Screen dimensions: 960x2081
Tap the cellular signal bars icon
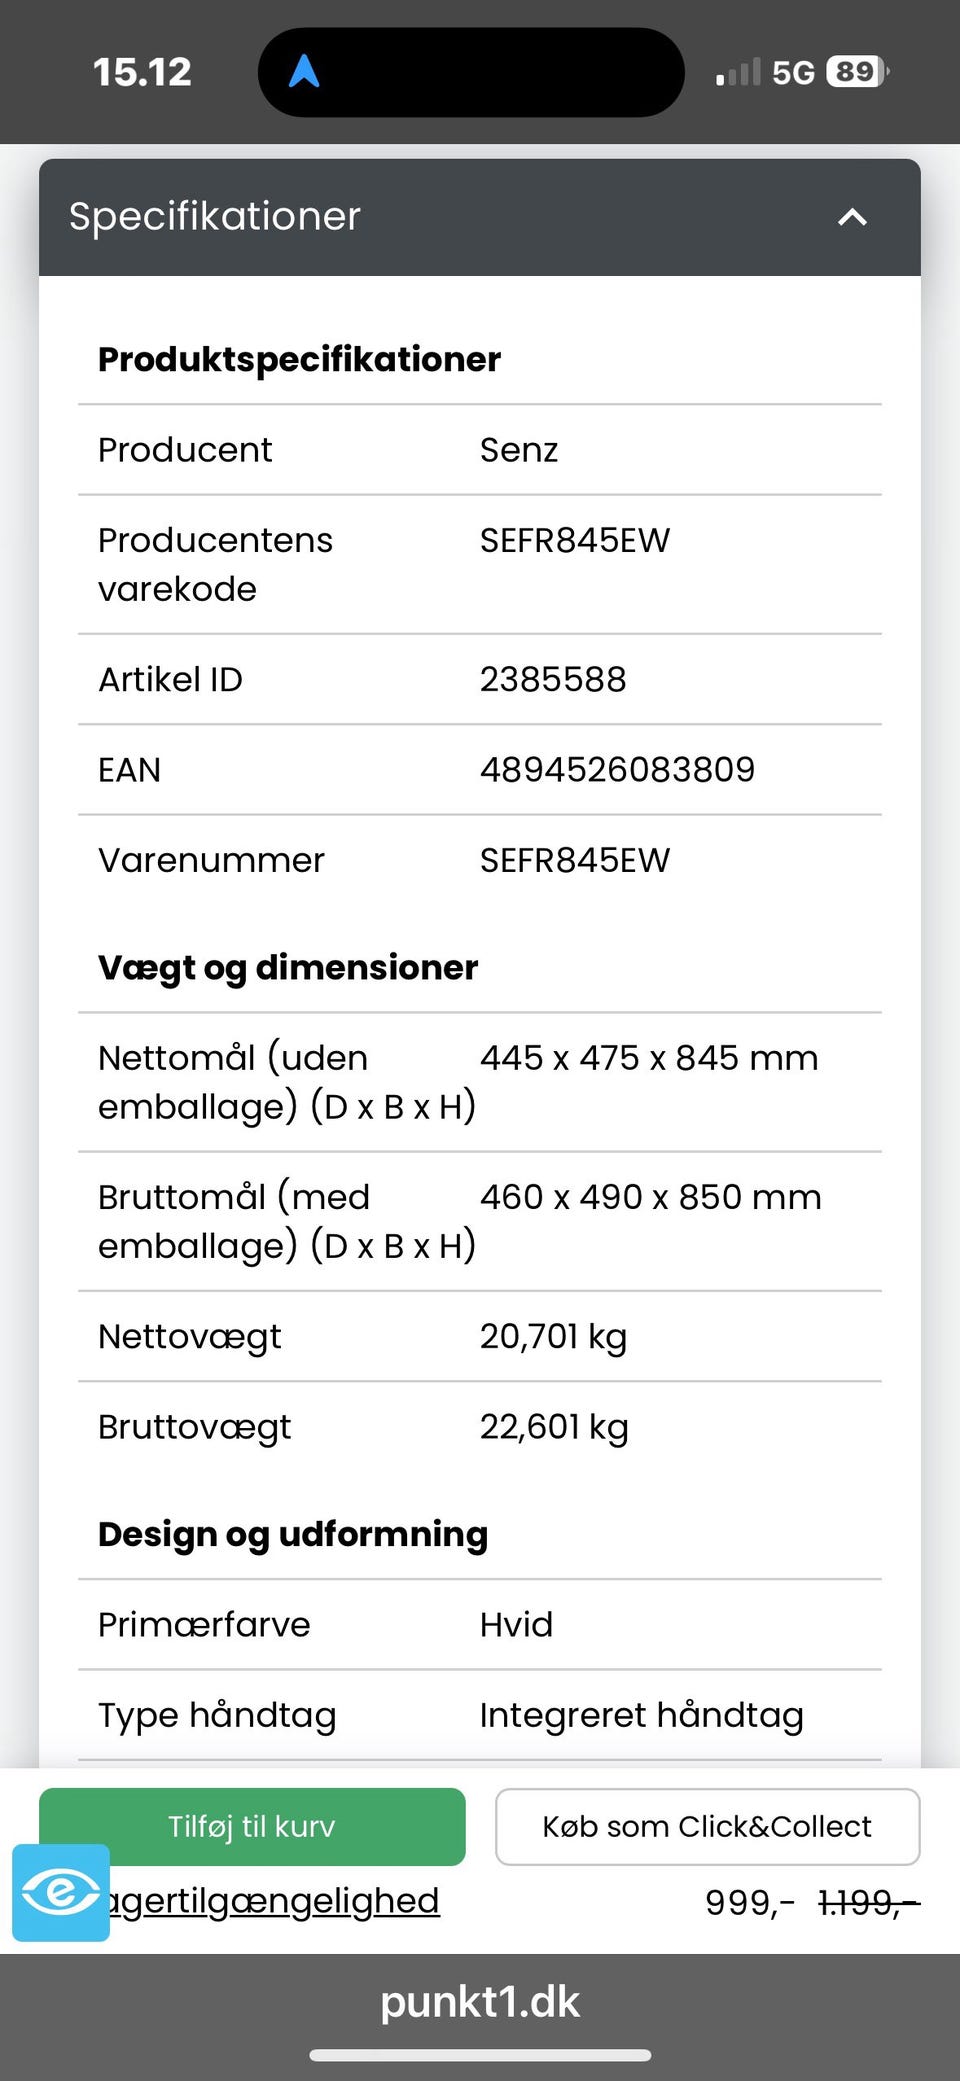(738, 72)
